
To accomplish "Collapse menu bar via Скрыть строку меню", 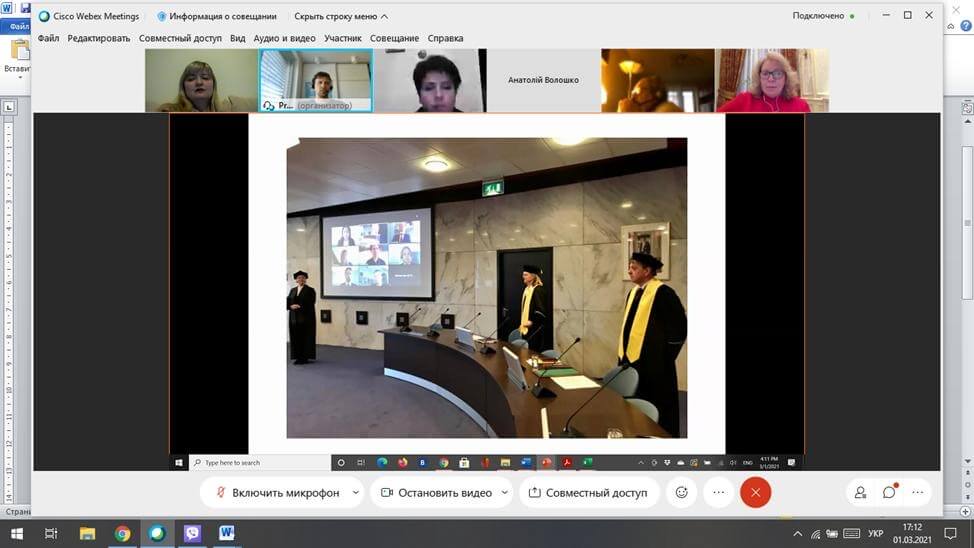I will coord(341,16).
